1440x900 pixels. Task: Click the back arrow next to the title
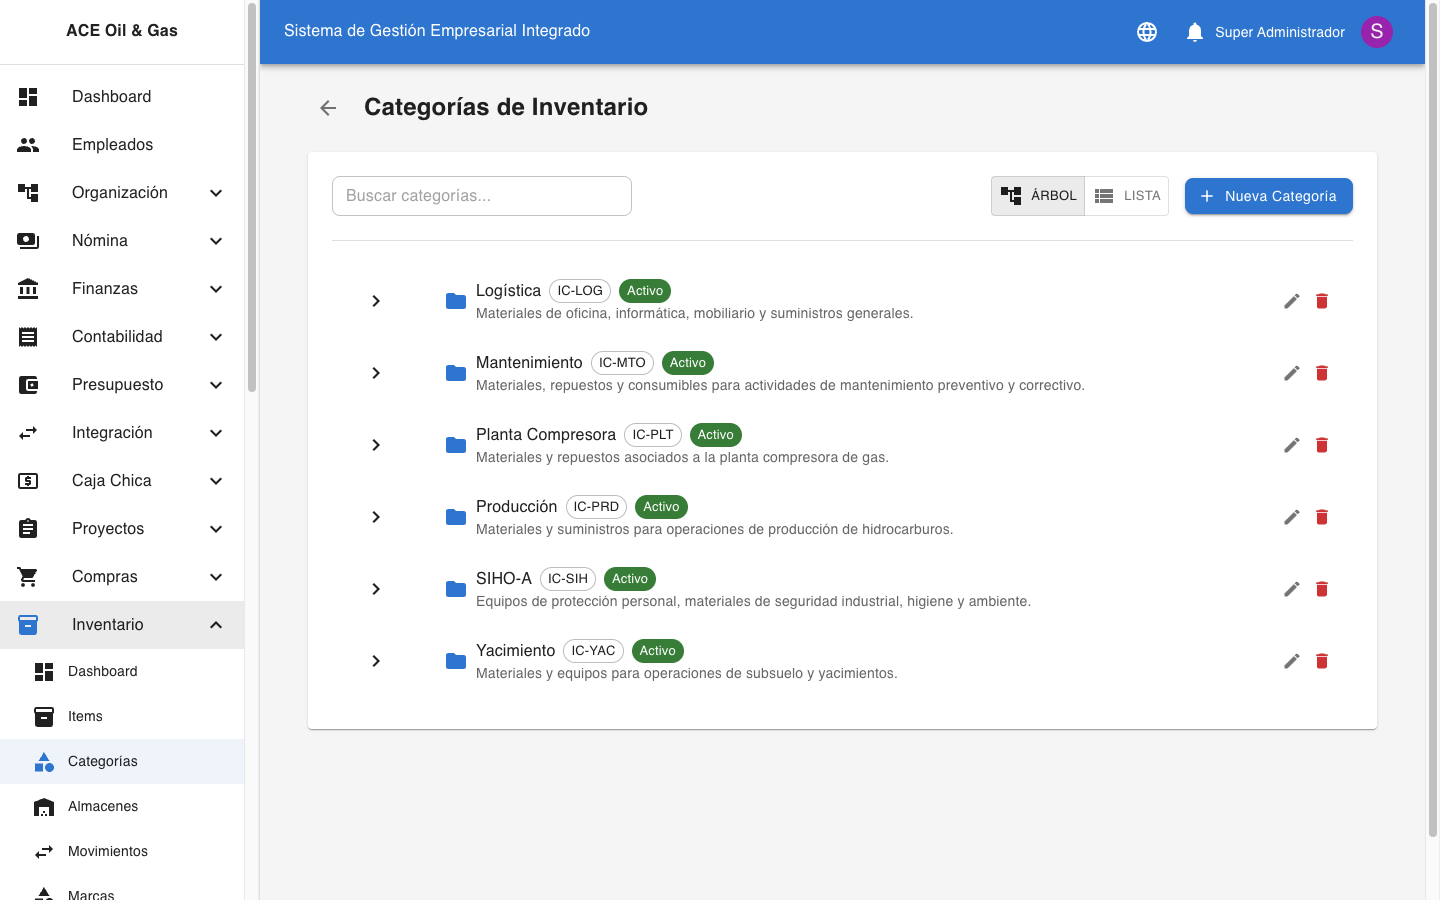tap(328, 108)
